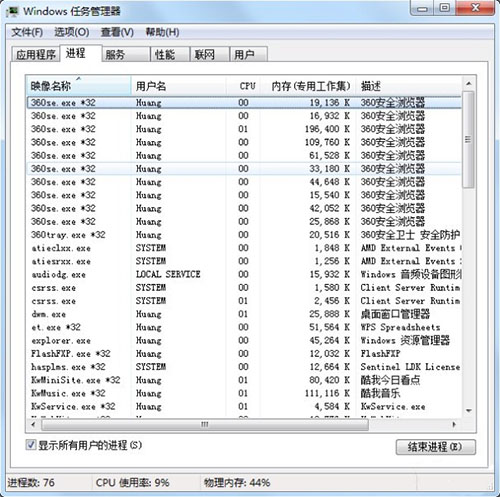Click CPU 使用率: 9% in status bar
500x497 pixels.
click(x=132, y=482)
